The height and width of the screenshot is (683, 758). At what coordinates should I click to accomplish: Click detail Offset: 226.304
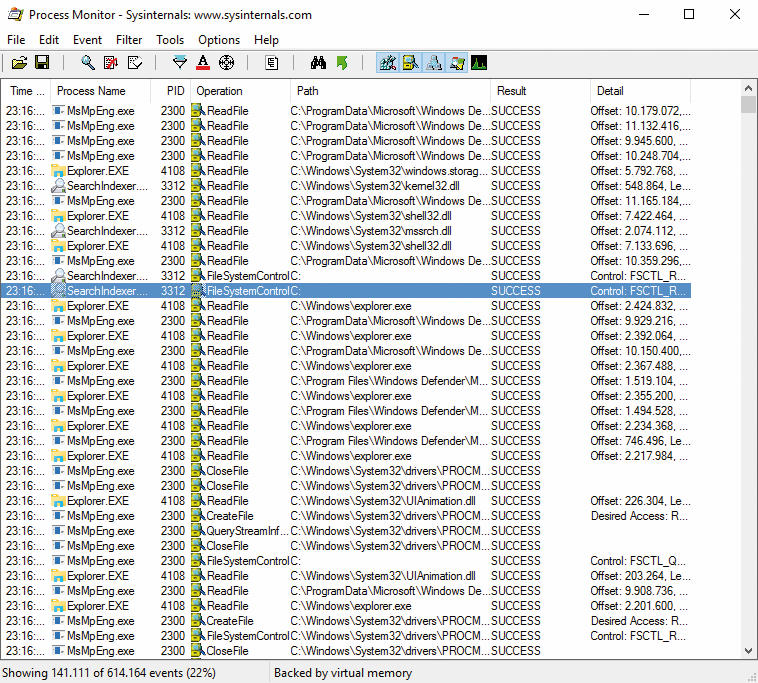(x=640, y=501)
